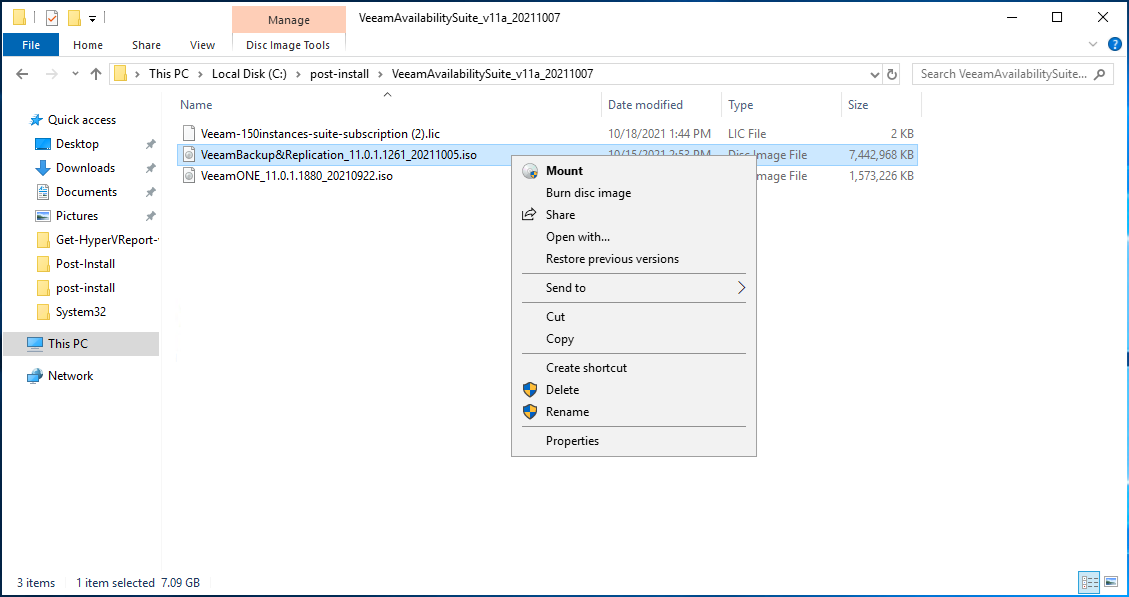Switch to Details view in status bar
Image resolution: width=1129 pixels, height=597 pixels.
[x=1089, y=582]
